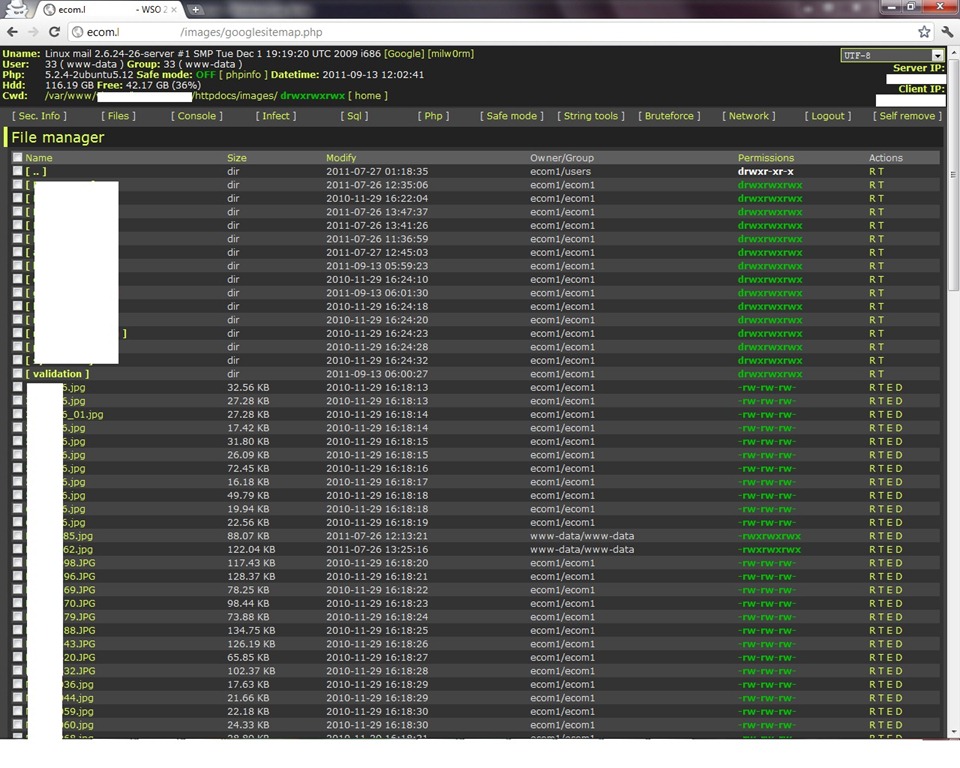Tick the select-all checkbox beside Name header
Screen dimensions: 960x768
pos(17,157)
